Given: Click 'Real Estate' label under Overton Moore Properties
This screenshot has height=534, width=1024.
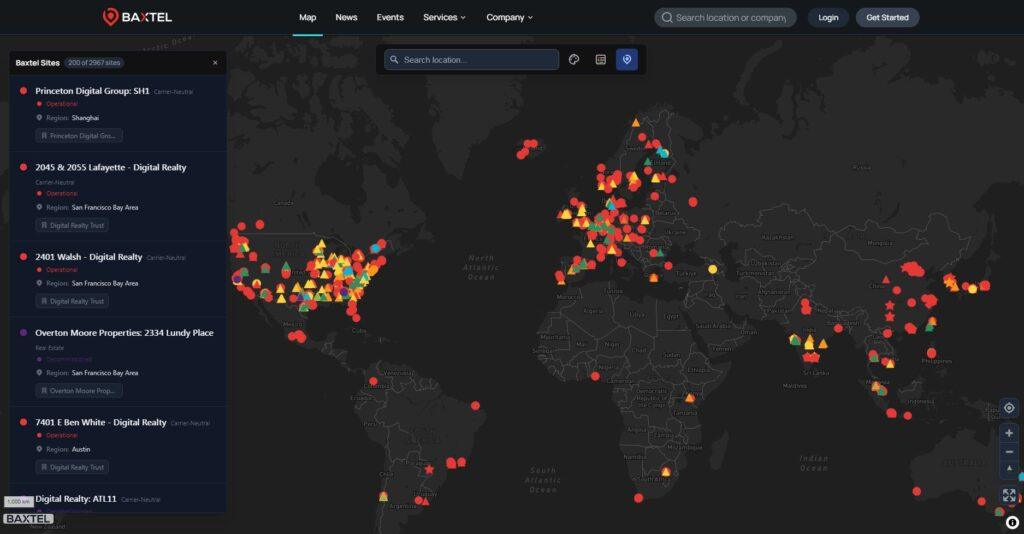Looking at the screenshot, I should click(x=50, y=348).
